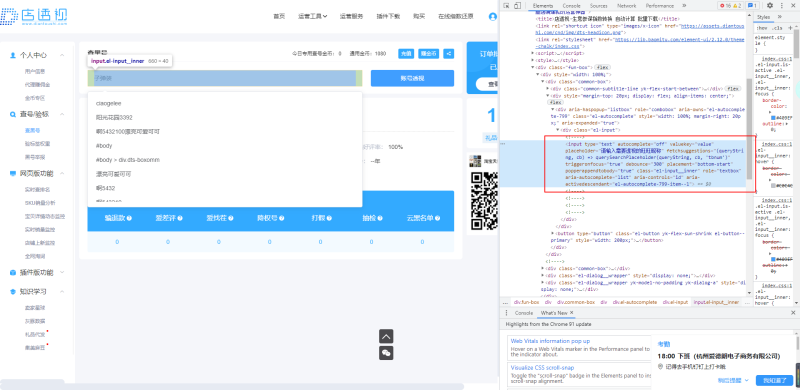Switch to the DevTools Sources tab

tap(598, 6)
